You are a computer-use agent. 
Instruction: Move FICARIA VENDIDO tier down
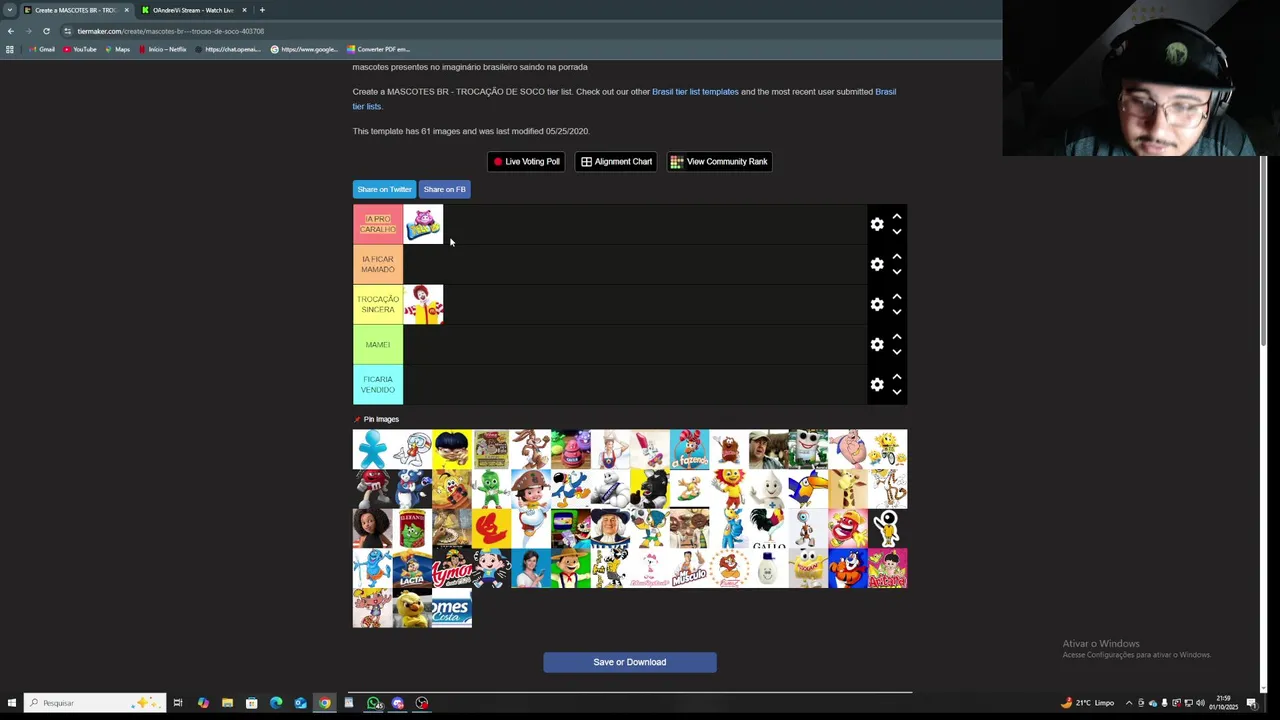click(x=897, y=392)
